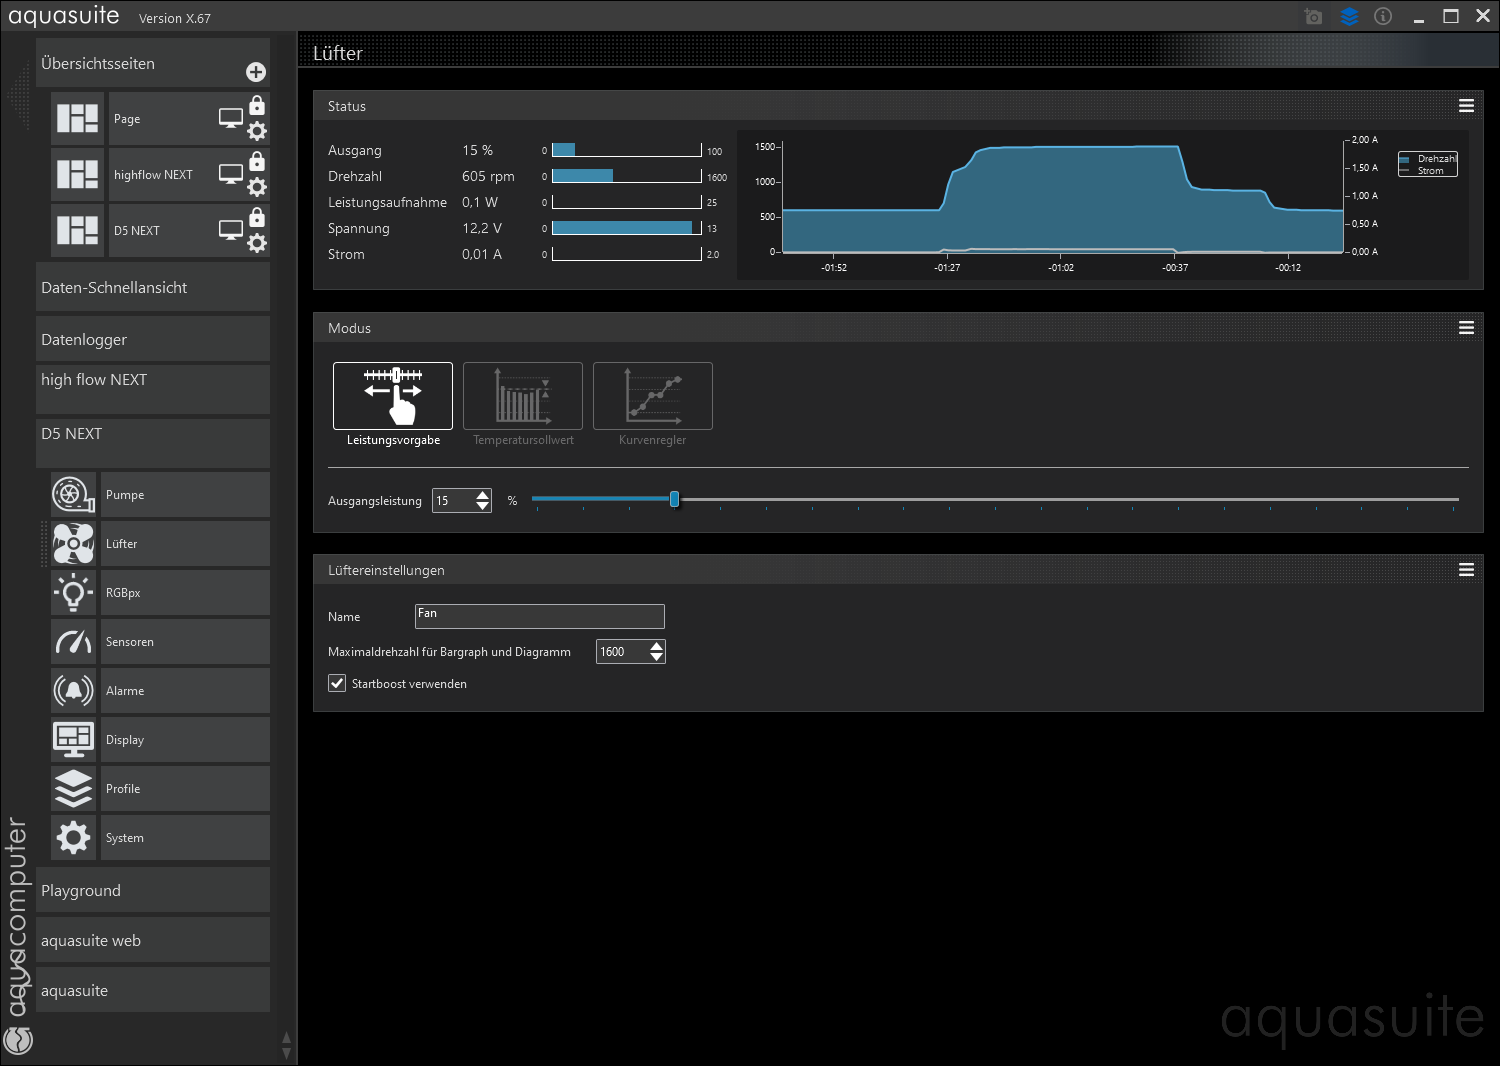Collapse the D5 NEXT device section
This screenshot has width=1500, height=1066.
153,443
